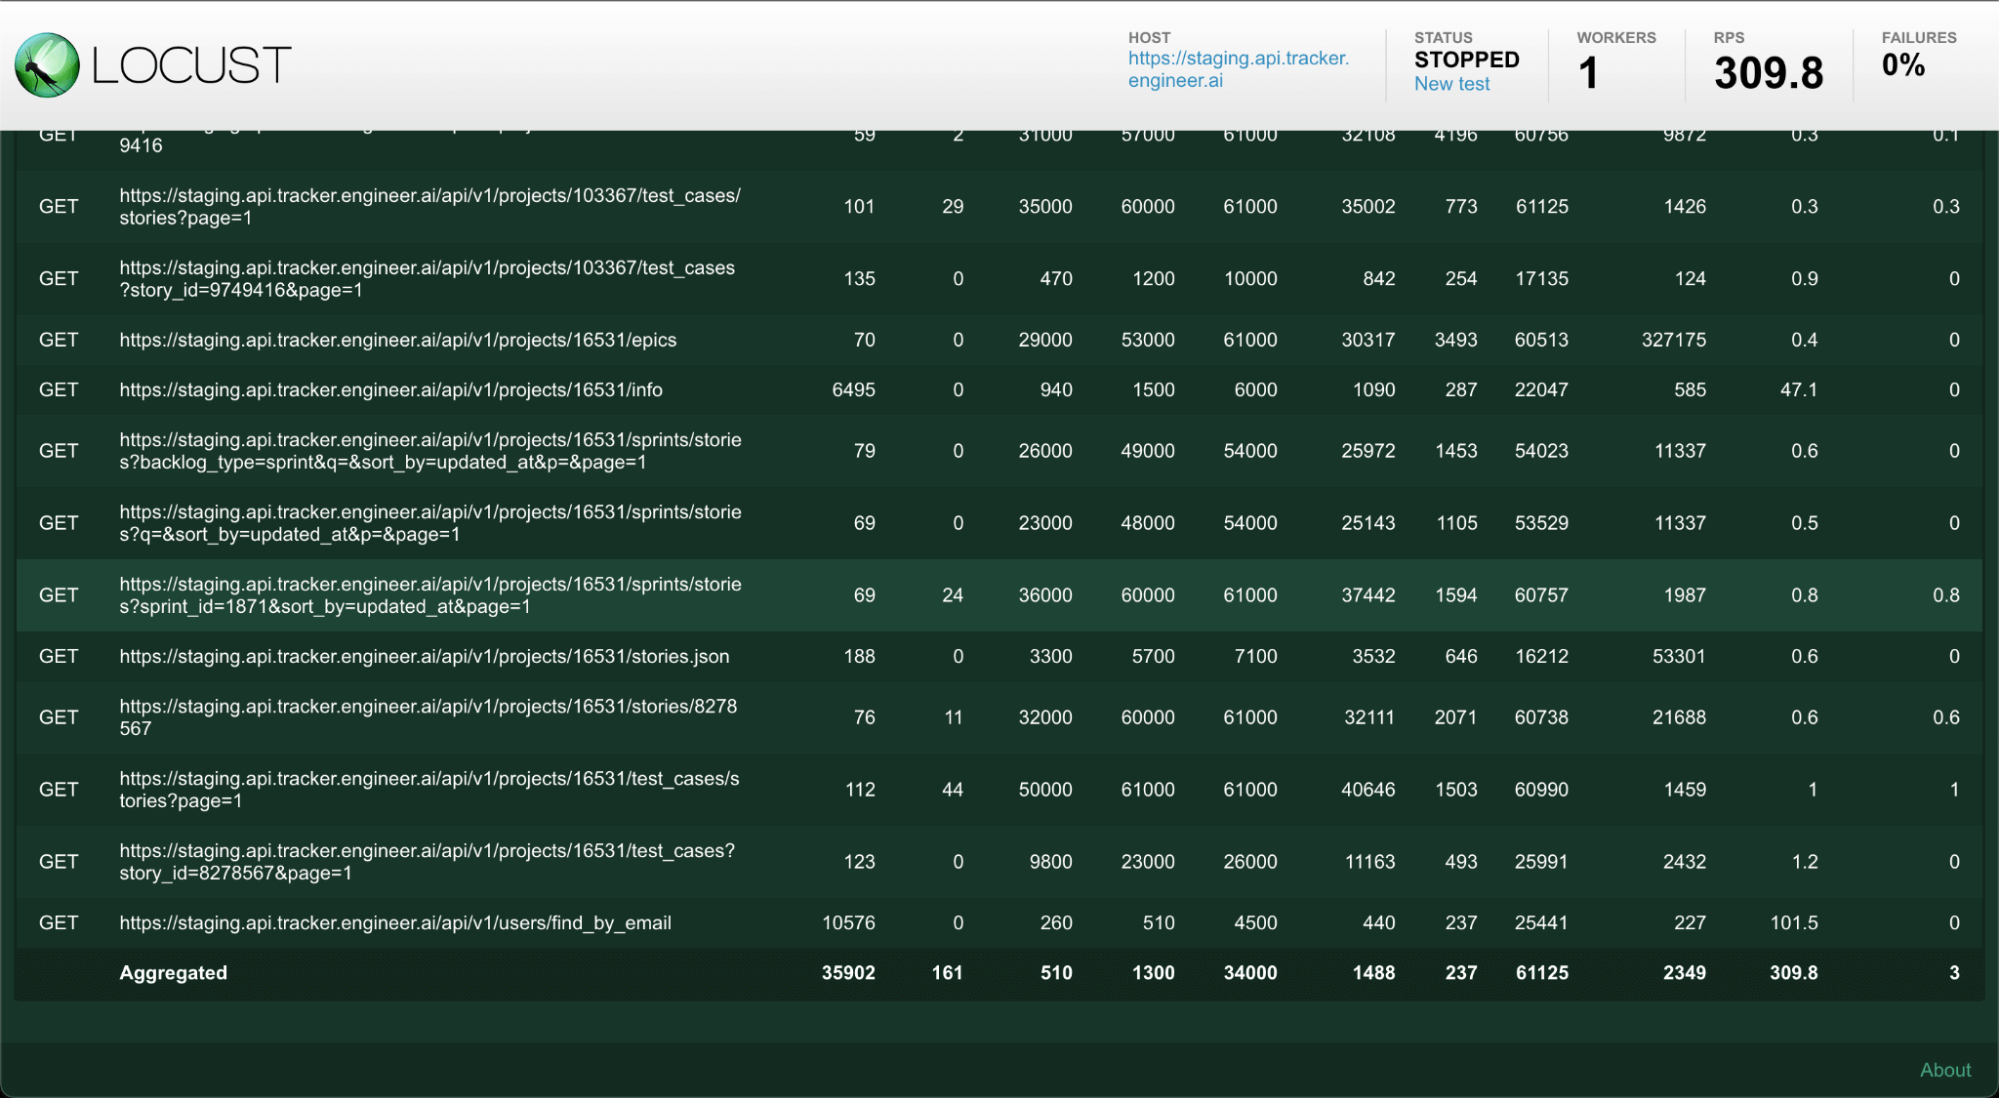Click average 40646 in test_cases/stories row
Image resolution: width=1999 pixels, height=1099 pixels.
coord(1368,790)
